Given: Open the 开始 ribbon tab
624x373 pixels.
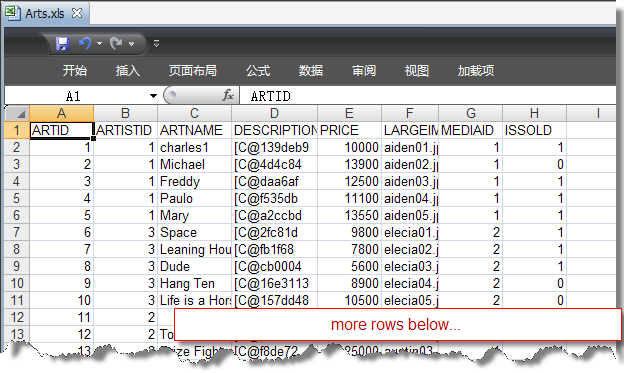Looking at the screenshot, I should 75,71.
